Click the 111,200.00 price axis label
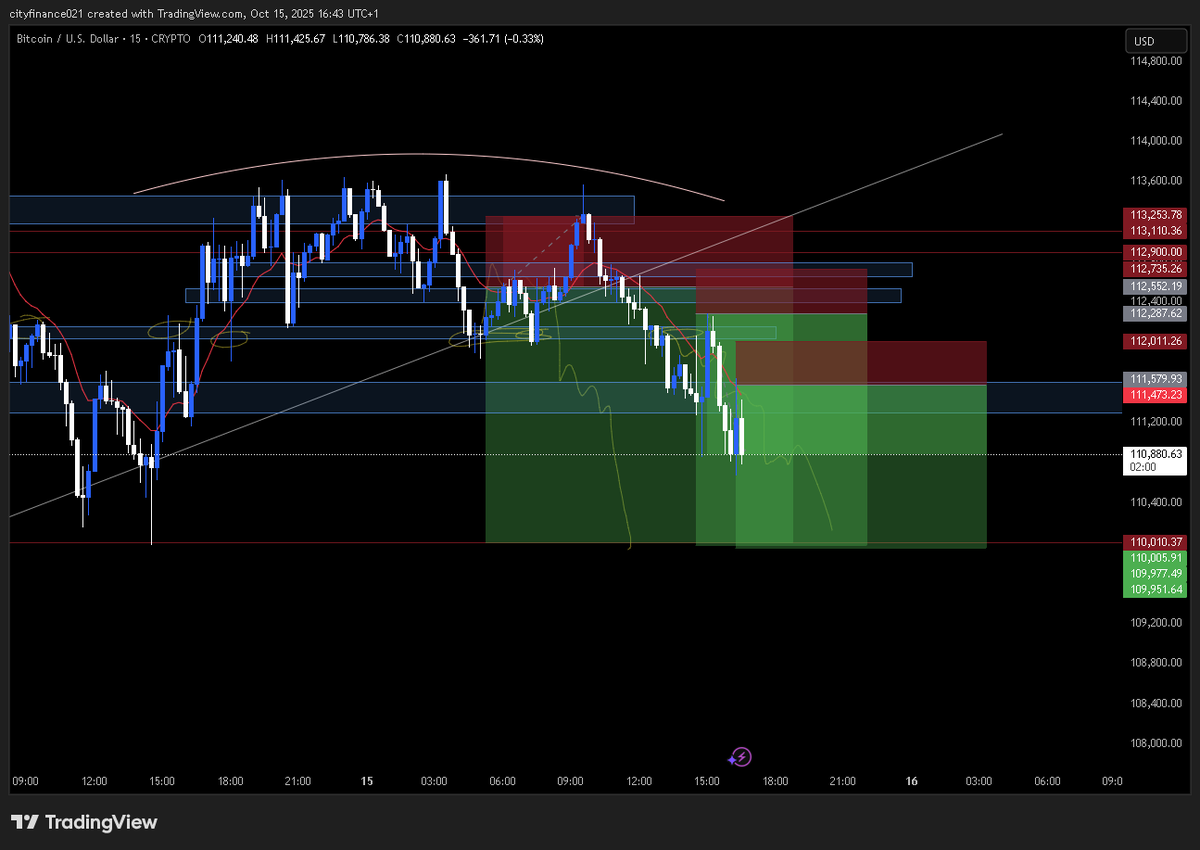Screen dimensions: 1200x850 (1155, 422)
